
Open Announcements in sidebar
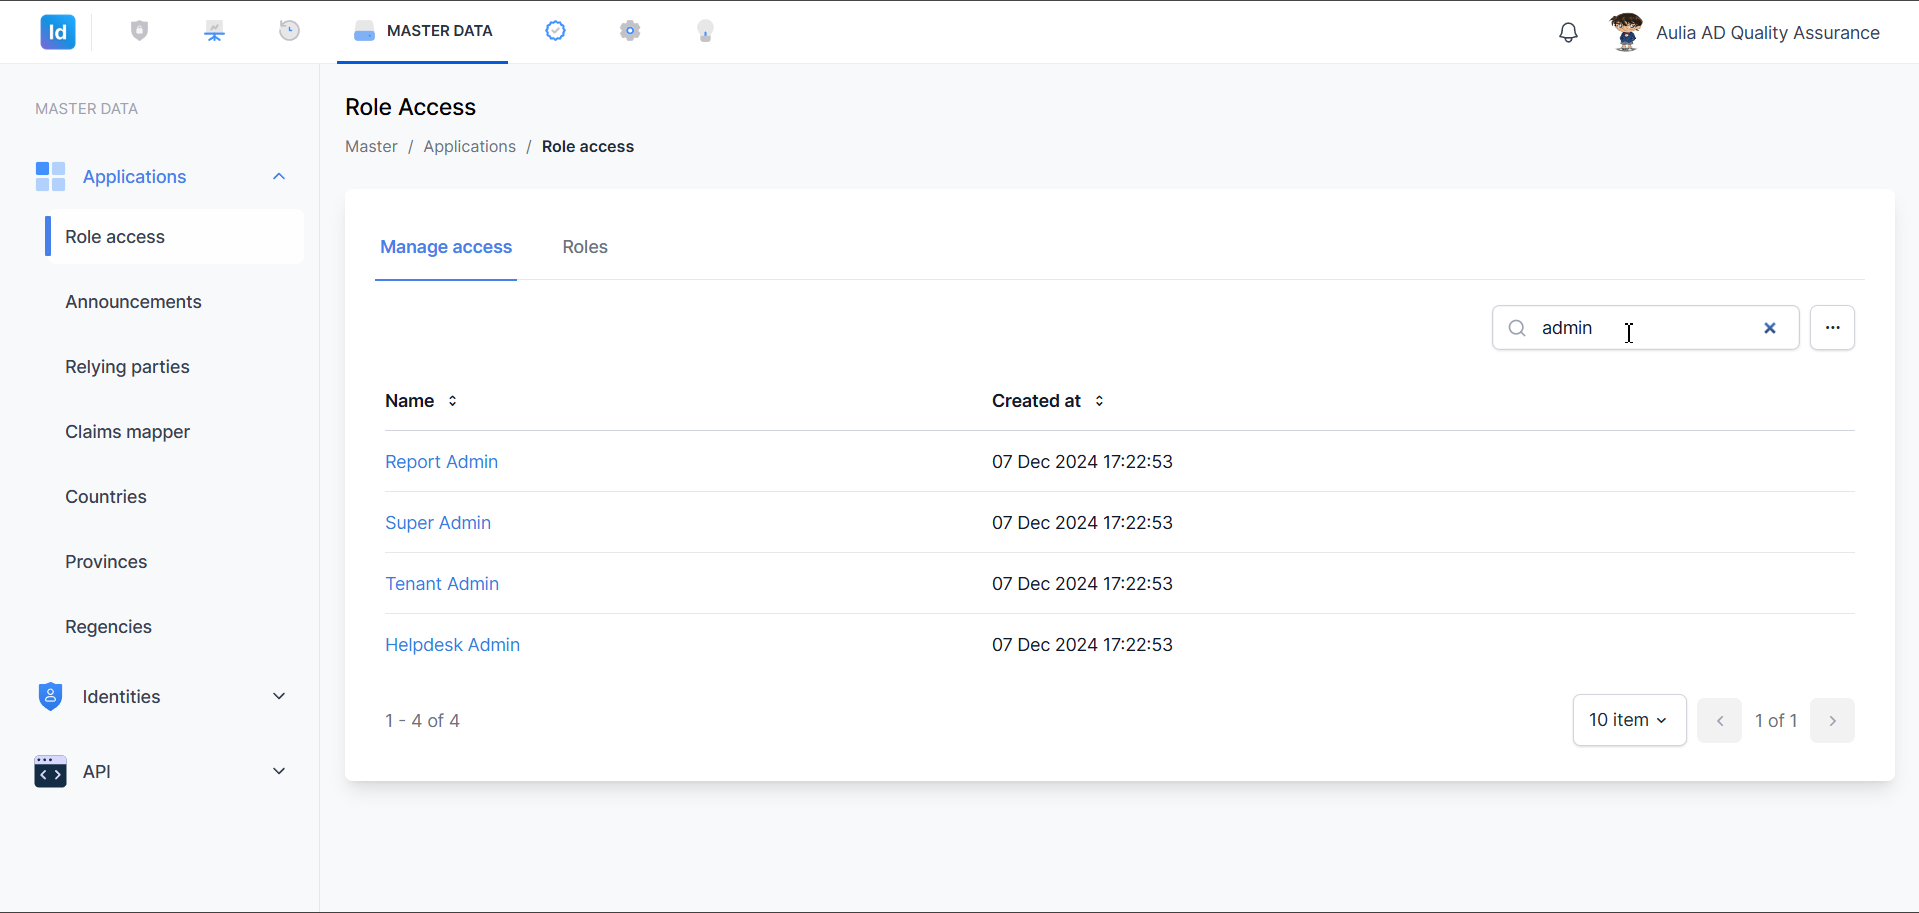point(133,302)
